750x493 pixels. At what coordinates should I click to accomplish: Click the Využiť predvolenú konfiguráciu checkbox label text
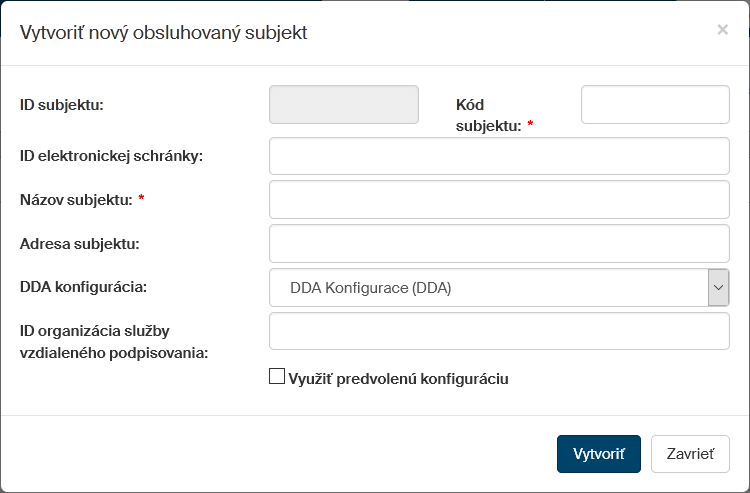coord(398,378)
